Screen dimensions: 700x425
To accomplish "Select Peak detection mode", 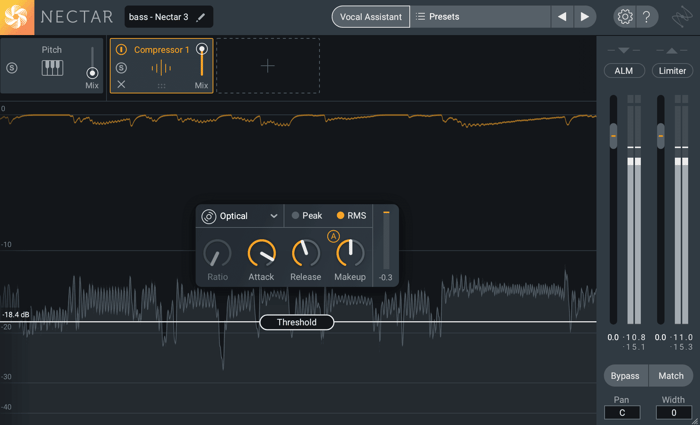I will pyautogui.click(x=307, y=216).
